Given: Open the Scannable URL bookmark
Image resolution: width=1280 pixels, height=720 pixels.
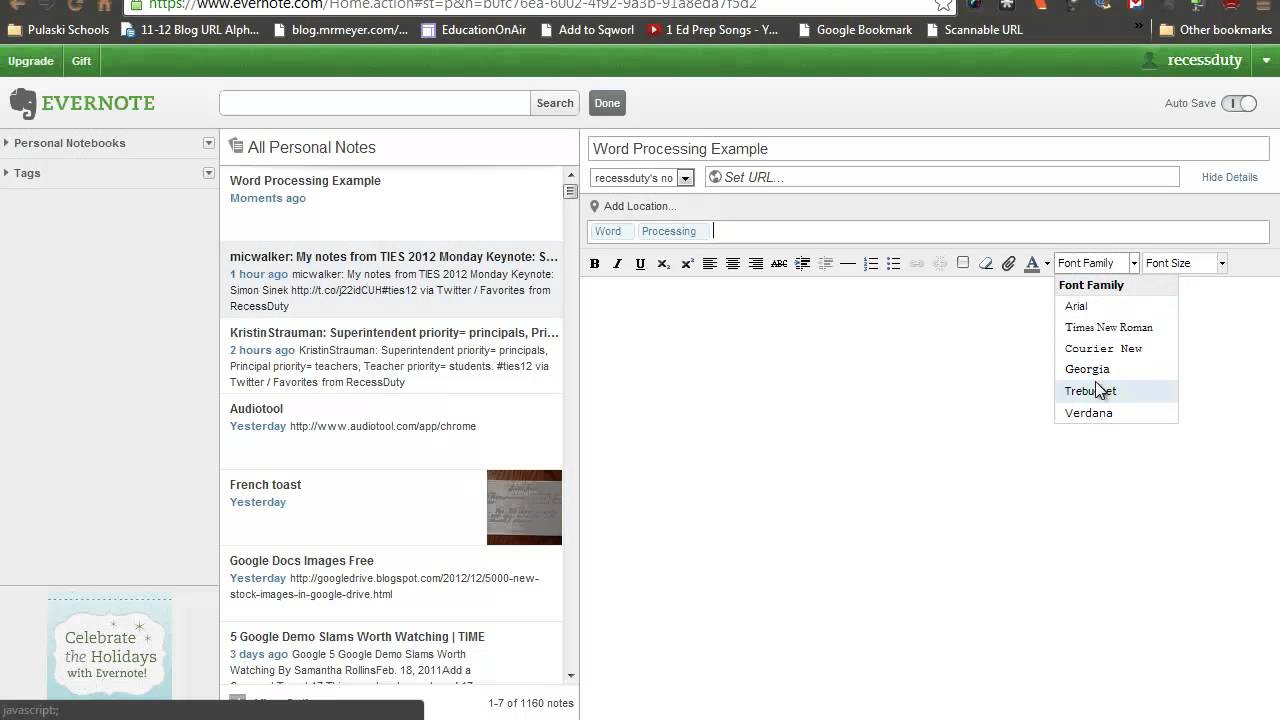Looking at the screenshot, I should coord(974,29).
